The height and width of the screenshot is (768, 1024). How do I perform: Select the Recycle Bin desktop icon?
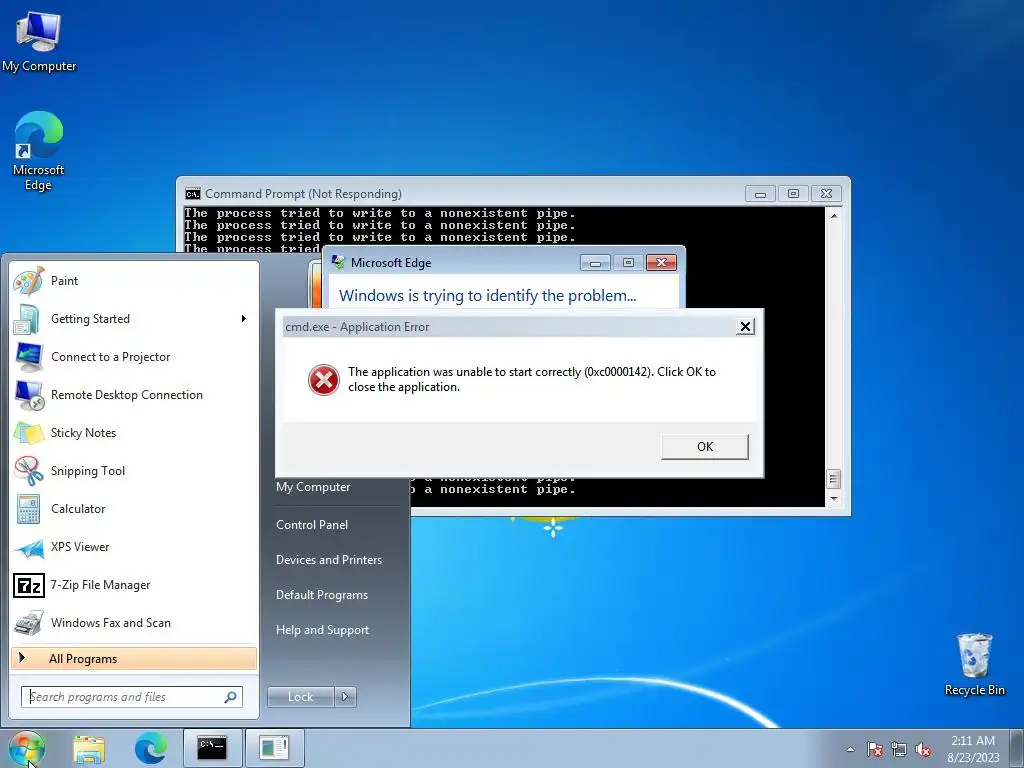(x=974, y=665)
